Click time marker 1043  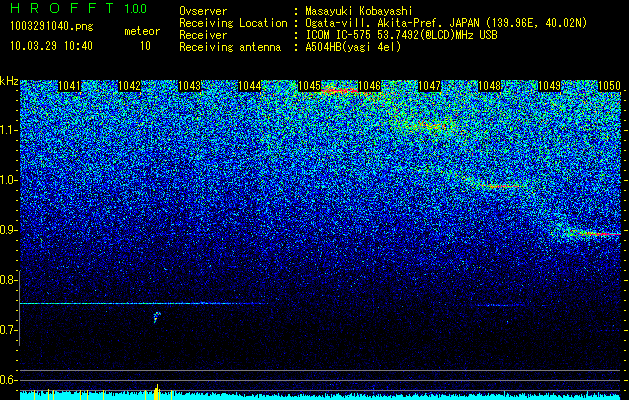(x=189, y=86)
